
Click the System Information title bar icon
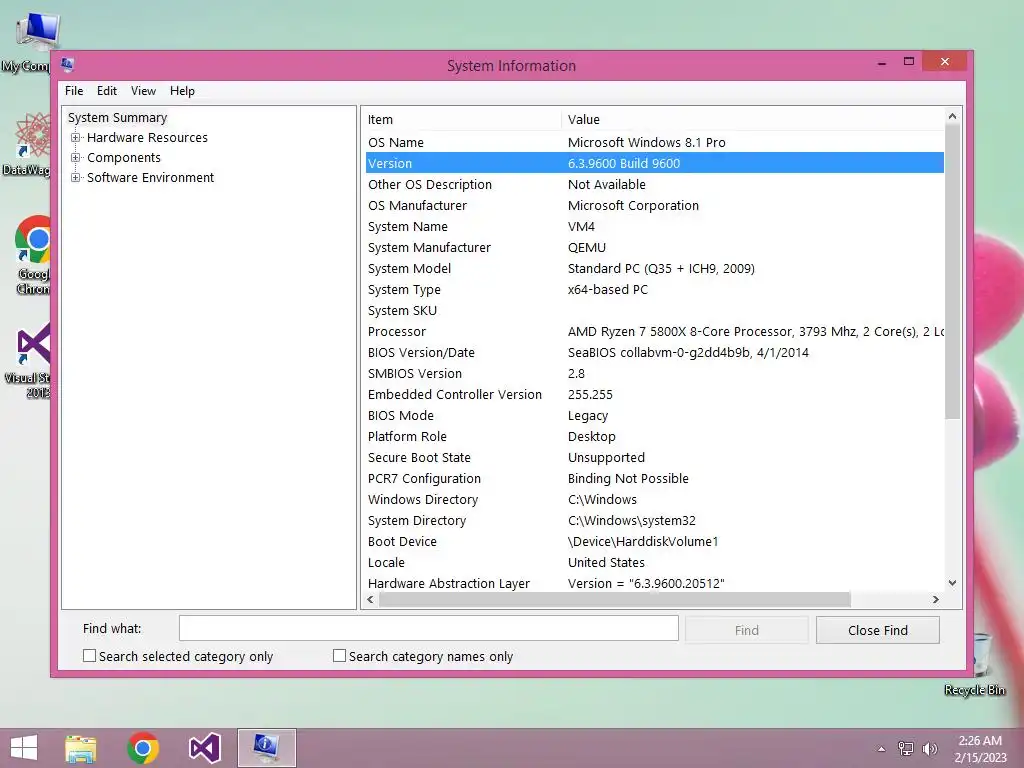(x=67, y=64)
